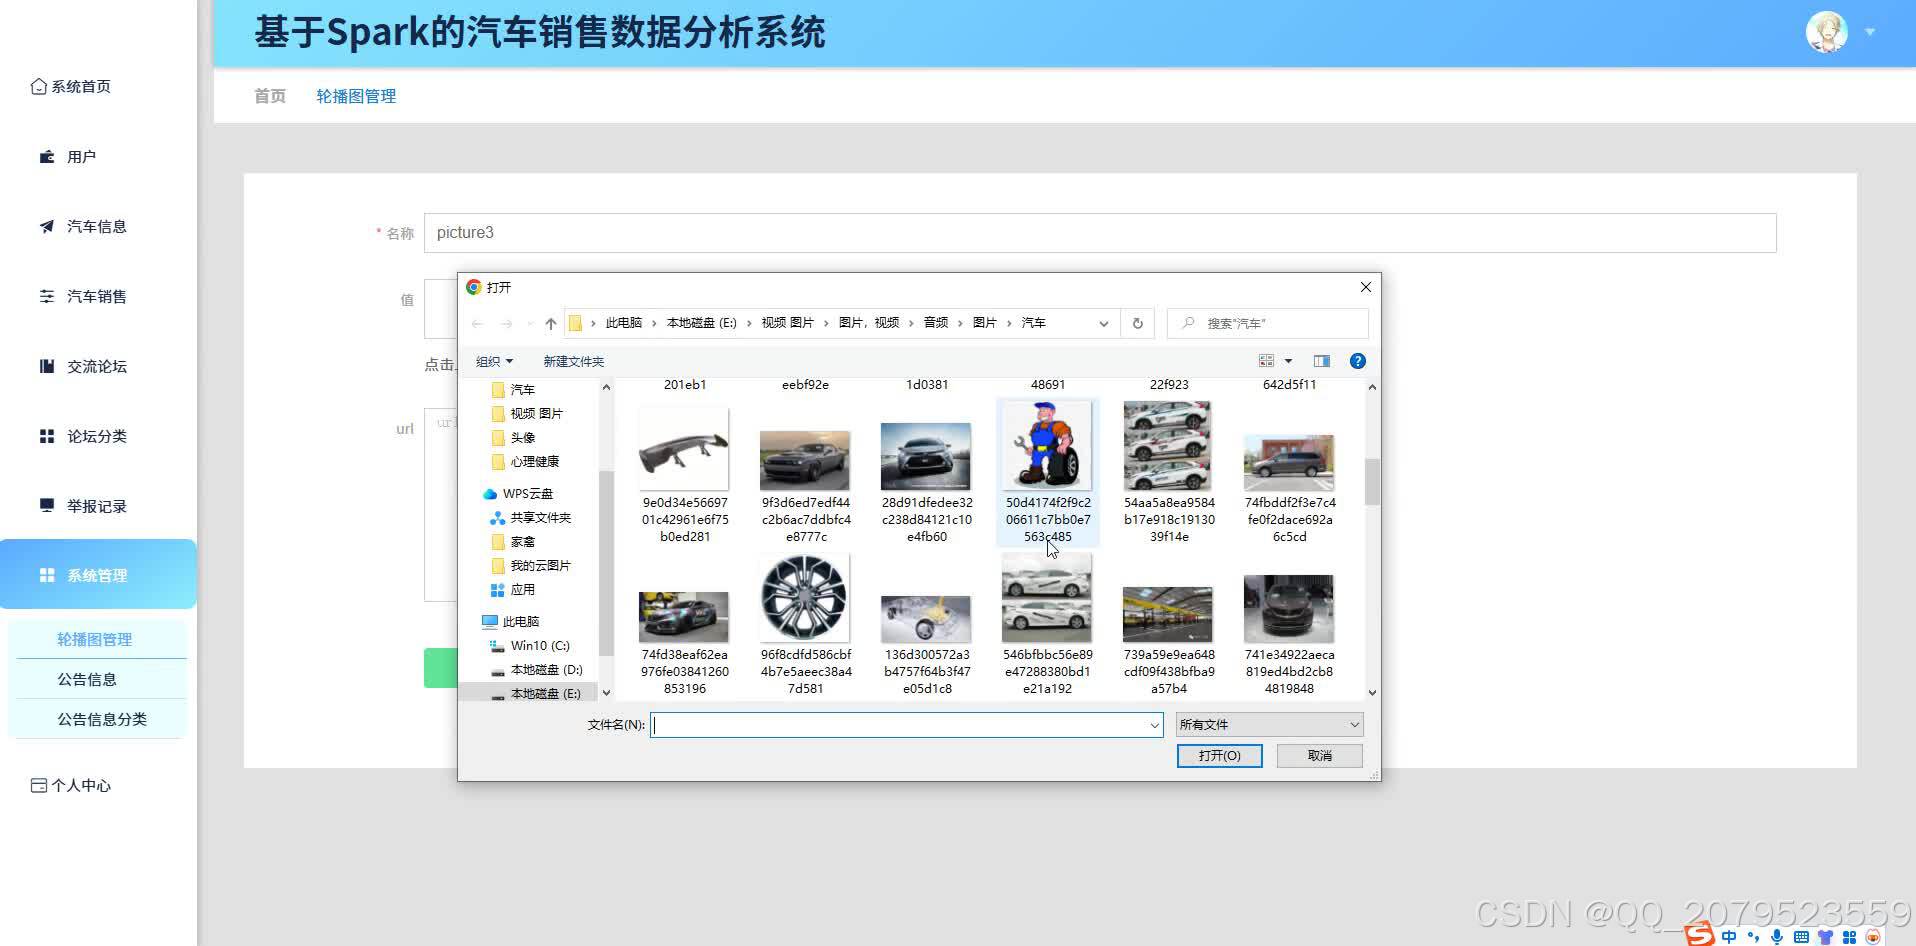Click the forward arrow in file dialog
Screen dimensions: 1916x946
point(506,323)
